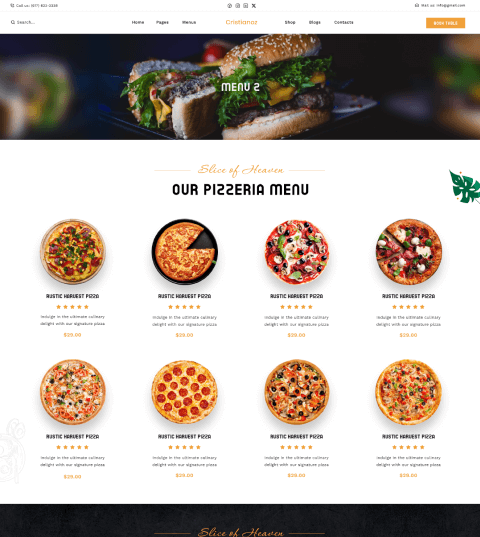The height and width of the screenshot is (537, 480).
Task: Open the LinkedIn social icon
Action: point(245,5)
